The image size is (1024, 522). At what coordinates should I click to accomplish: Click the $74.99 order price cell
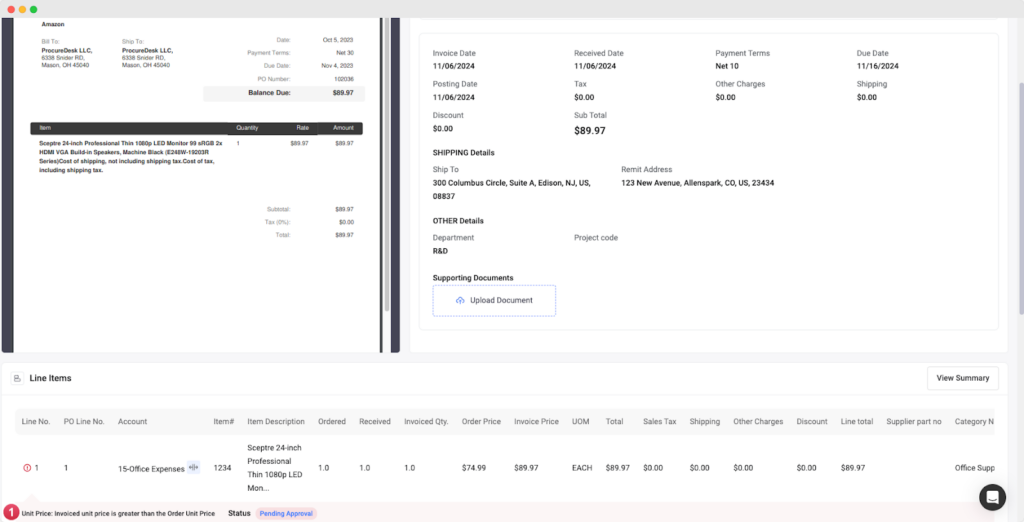click(x=473, y=468)
